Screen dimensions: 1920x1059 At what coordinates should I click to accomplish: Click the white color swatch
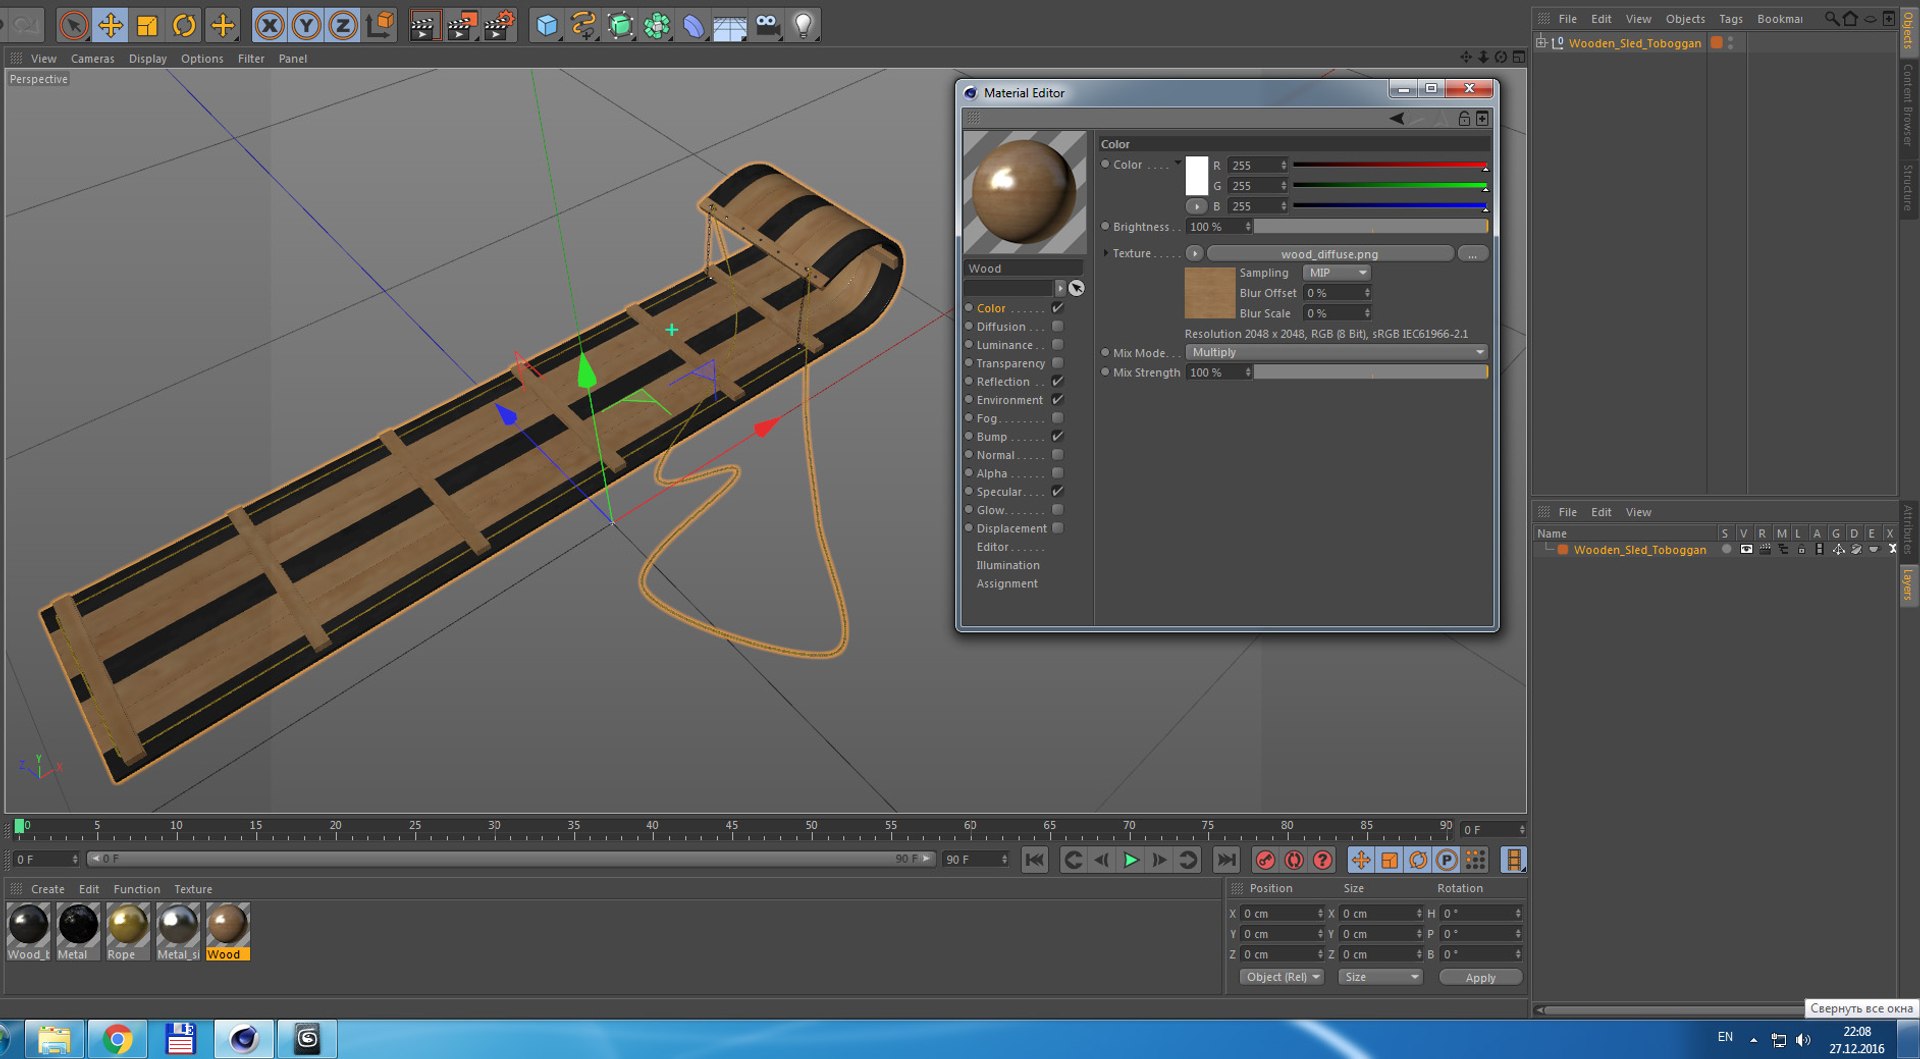tap(1197, 175)
